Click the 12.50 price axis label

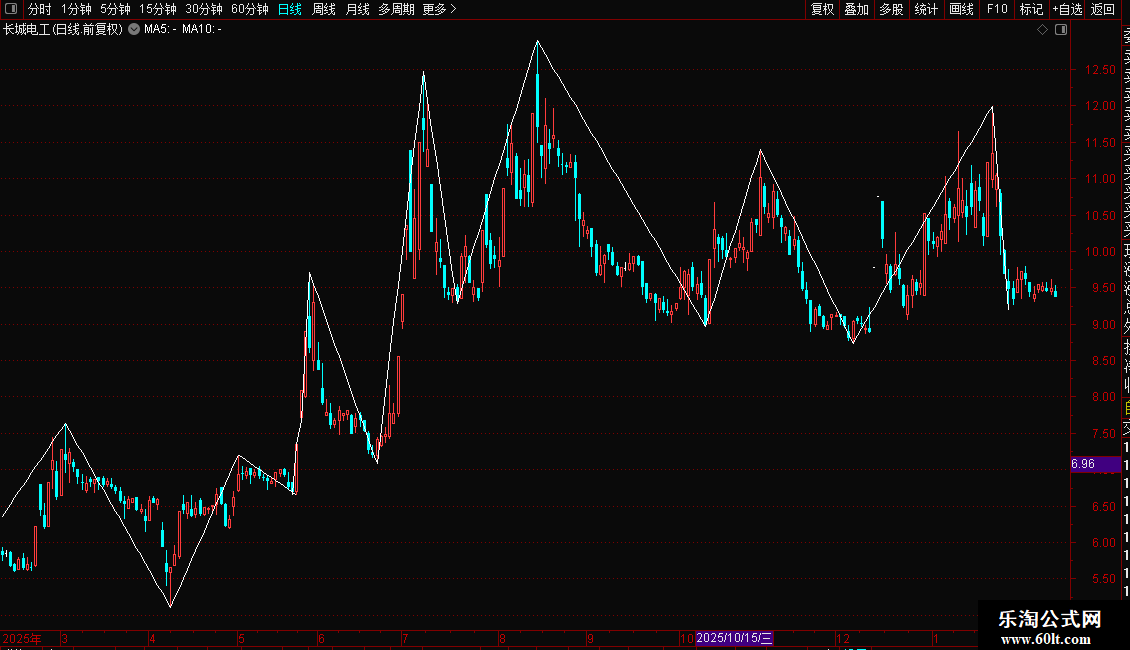coord(1100,70)
